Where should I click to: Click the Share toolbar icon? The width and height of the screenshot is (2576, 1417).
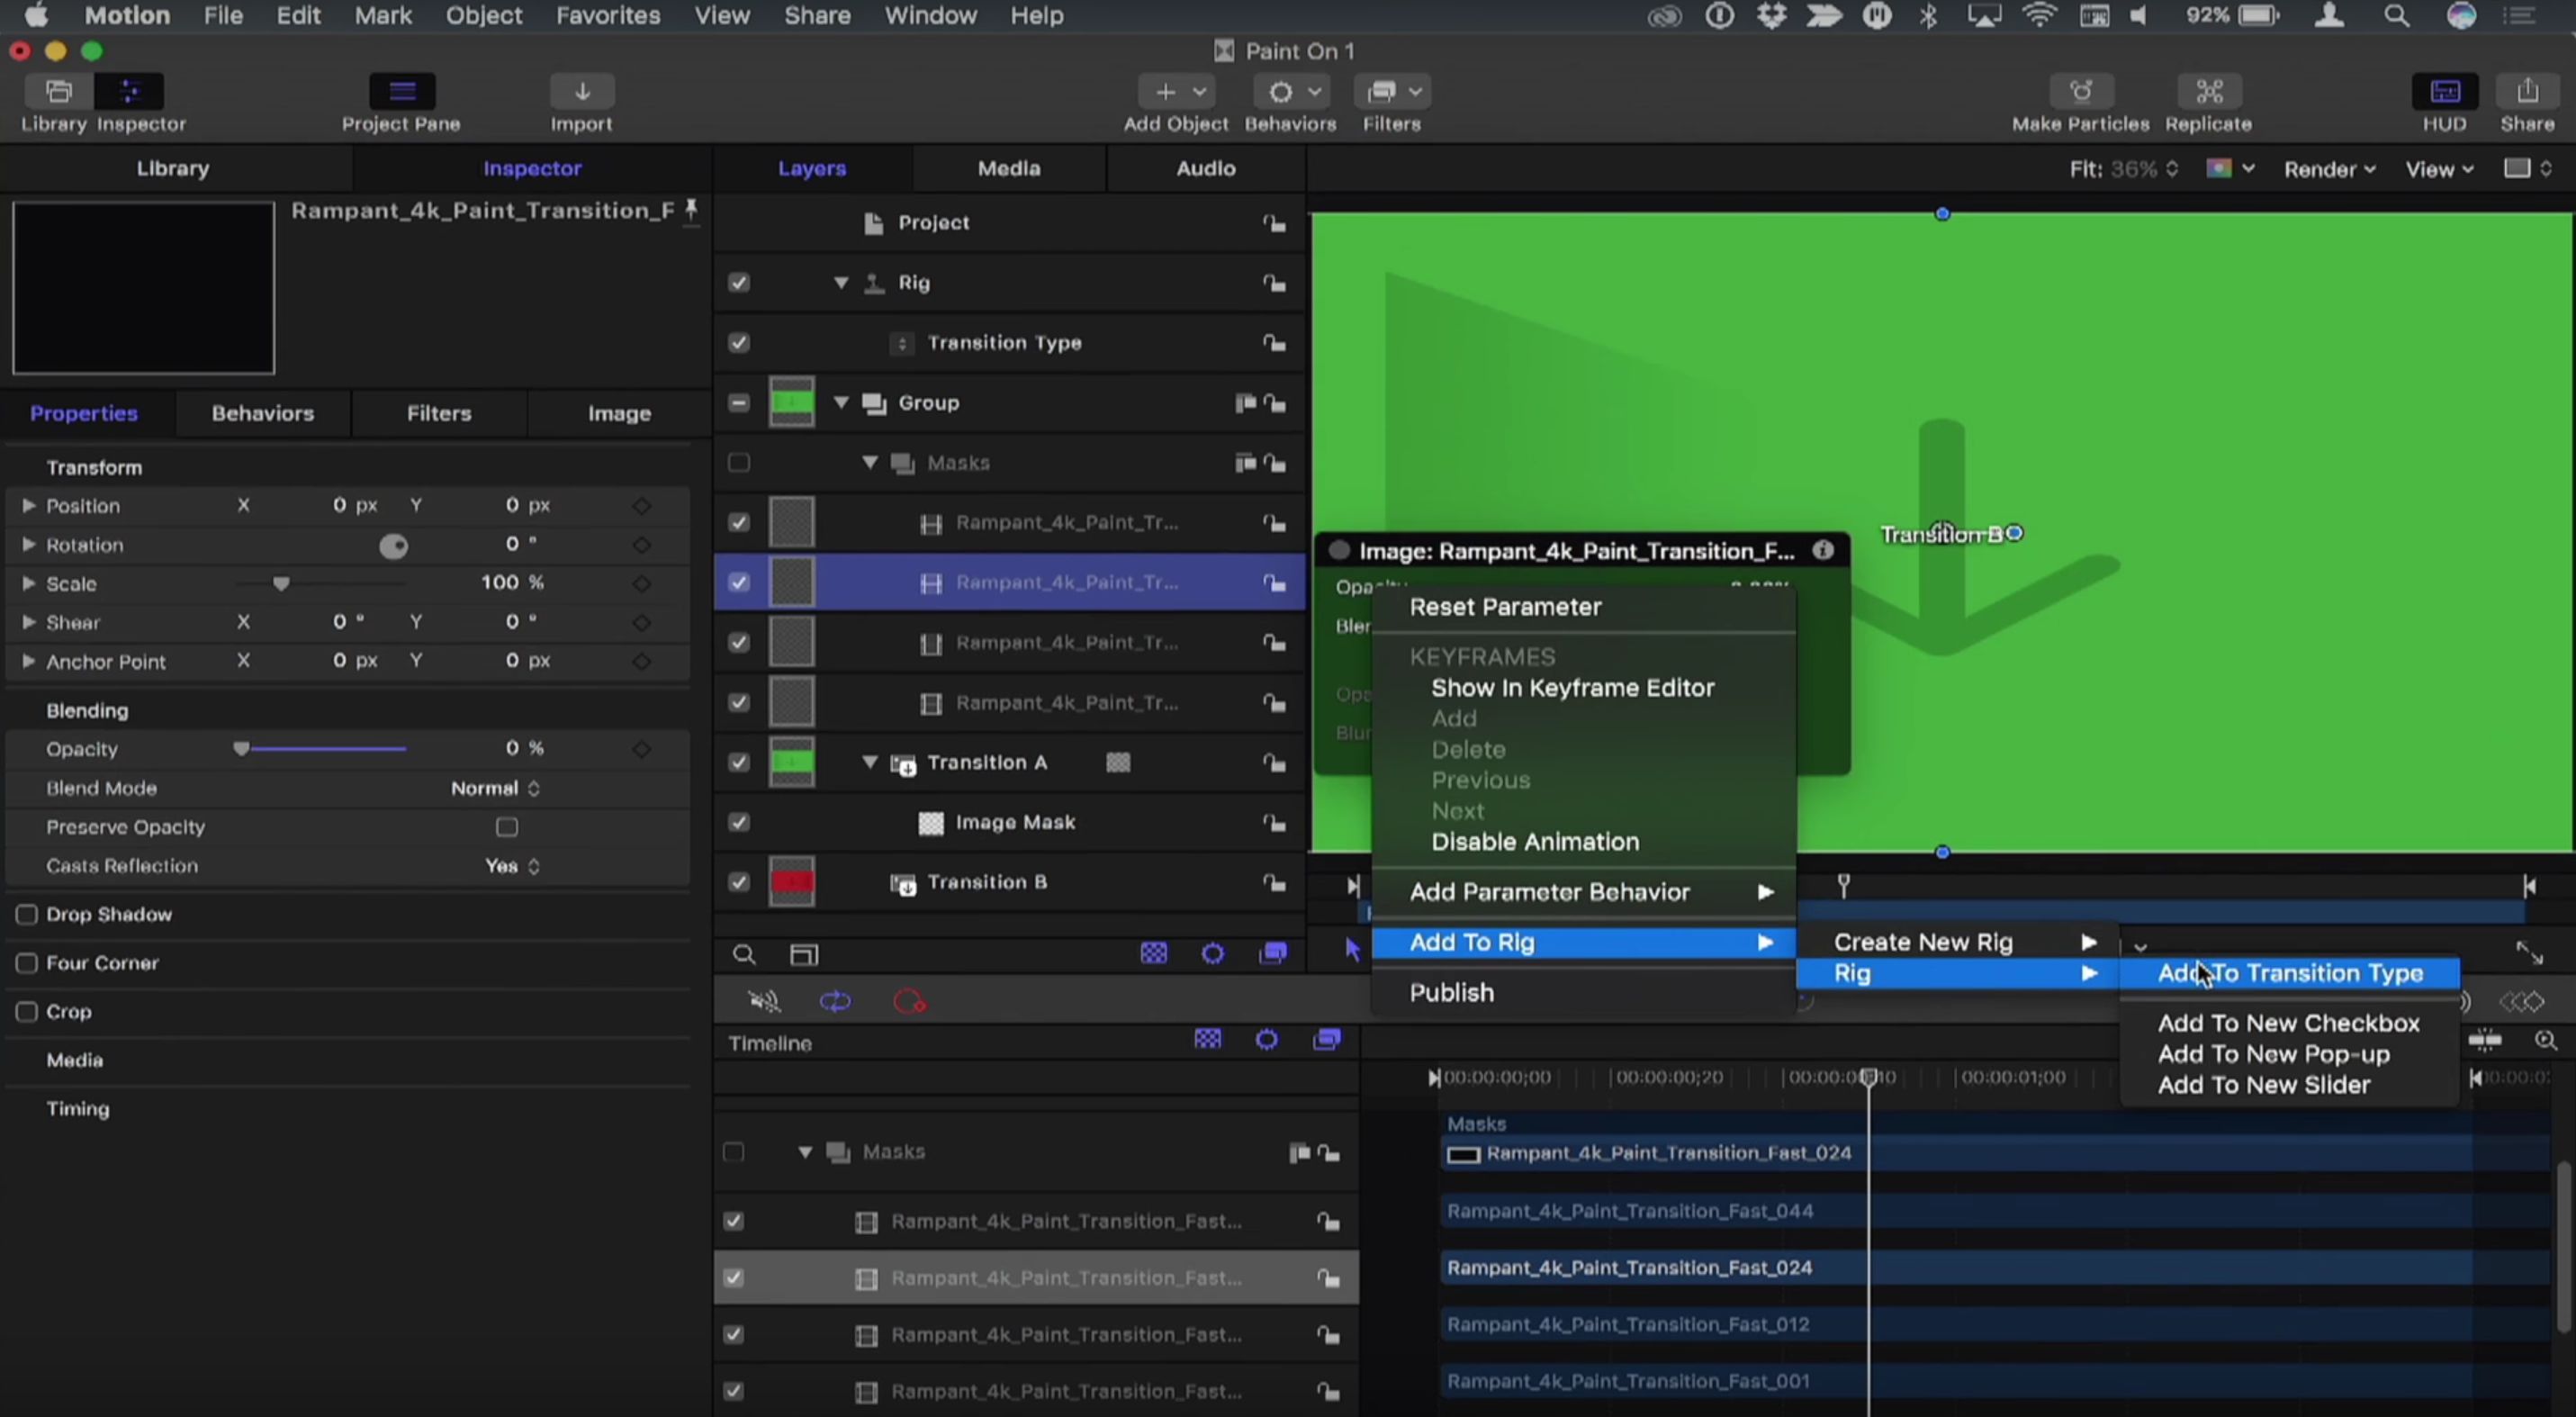[2527, 92]
